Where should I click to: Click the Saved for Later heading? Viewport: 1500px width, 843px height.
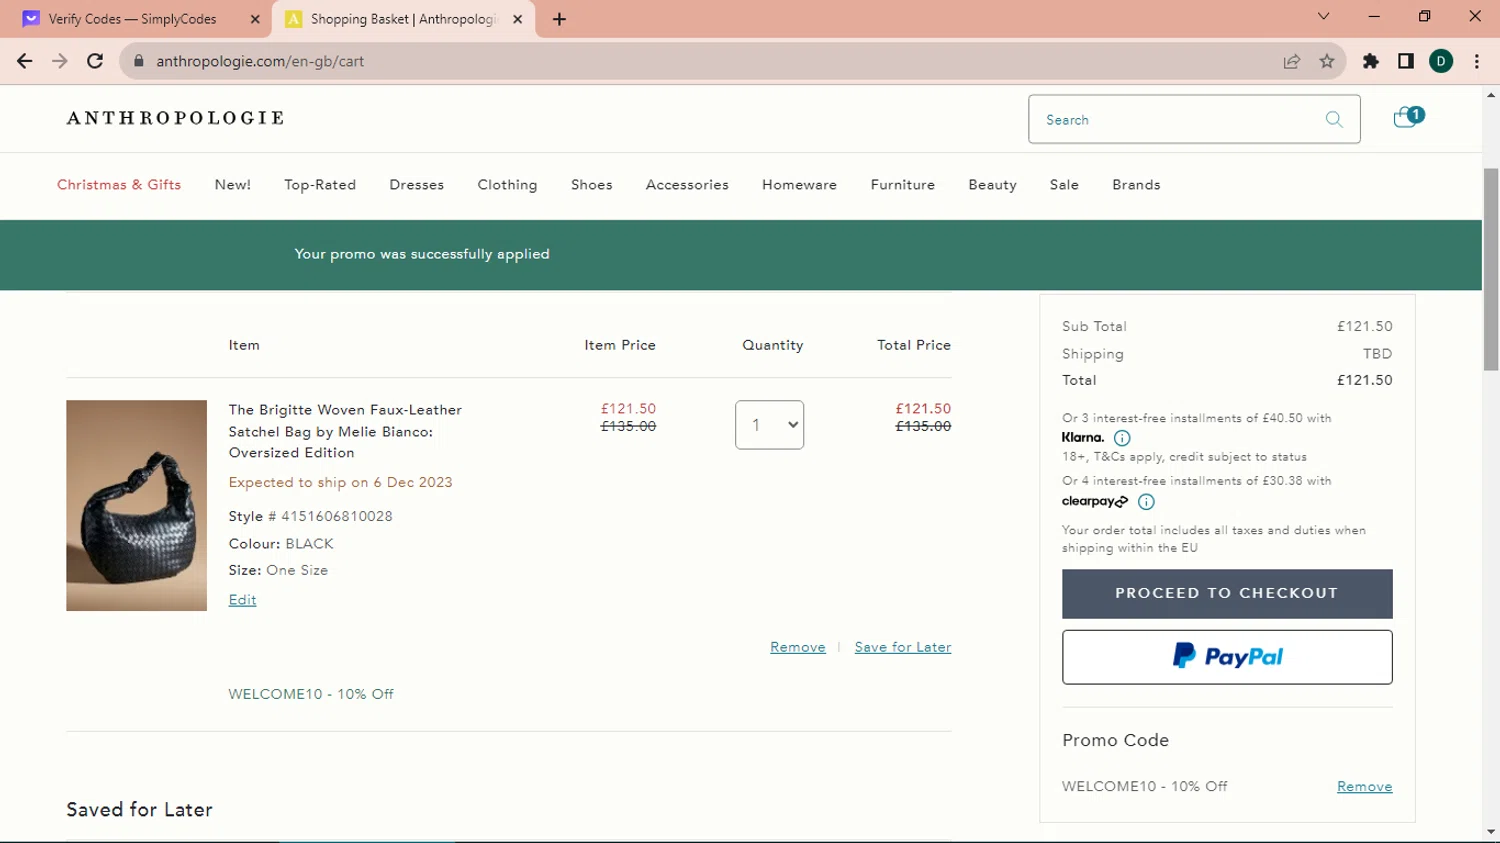pyautogui.click(x=139, y=810)
